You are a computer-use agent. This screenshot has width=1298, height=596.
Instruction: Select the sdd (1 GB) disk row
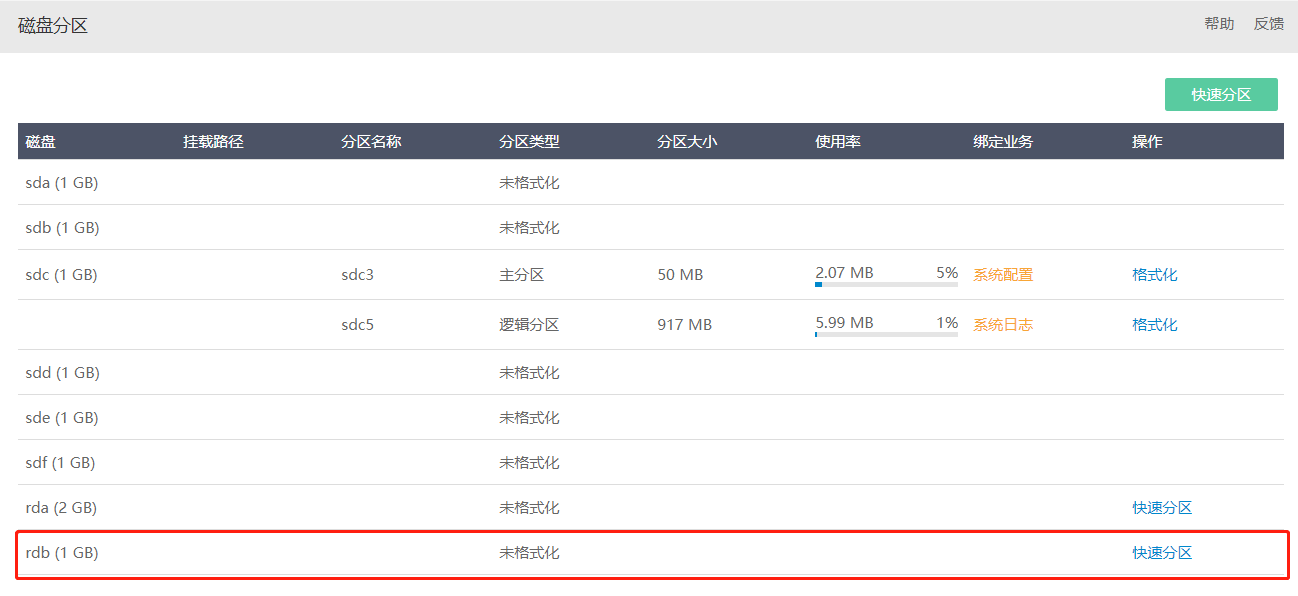651,373
